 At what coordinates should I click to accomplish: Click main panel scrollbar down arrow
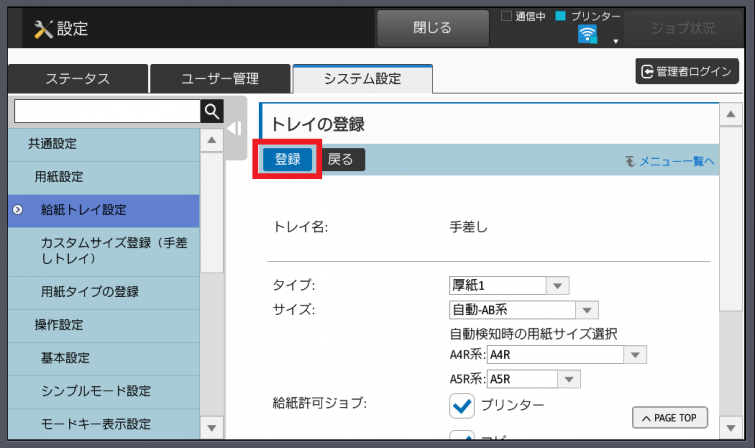731,428
